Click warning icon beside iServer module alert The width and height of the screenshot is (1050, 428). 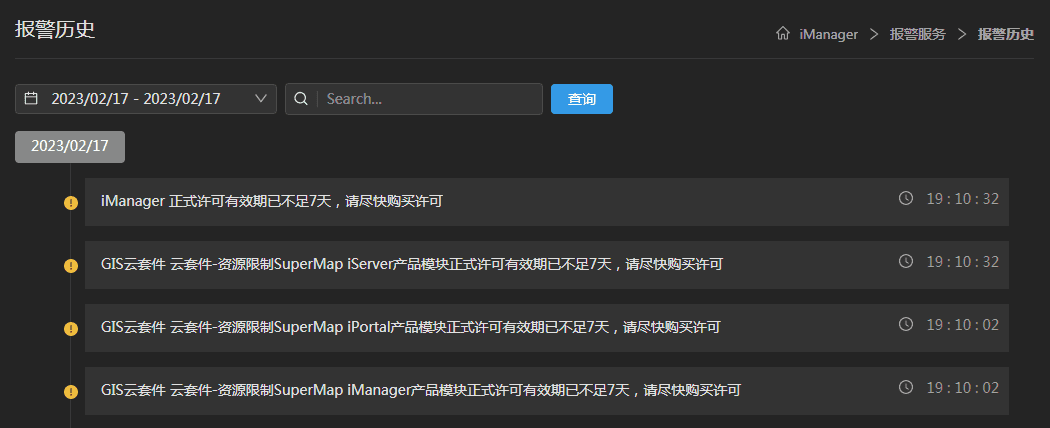coord(70,266)
